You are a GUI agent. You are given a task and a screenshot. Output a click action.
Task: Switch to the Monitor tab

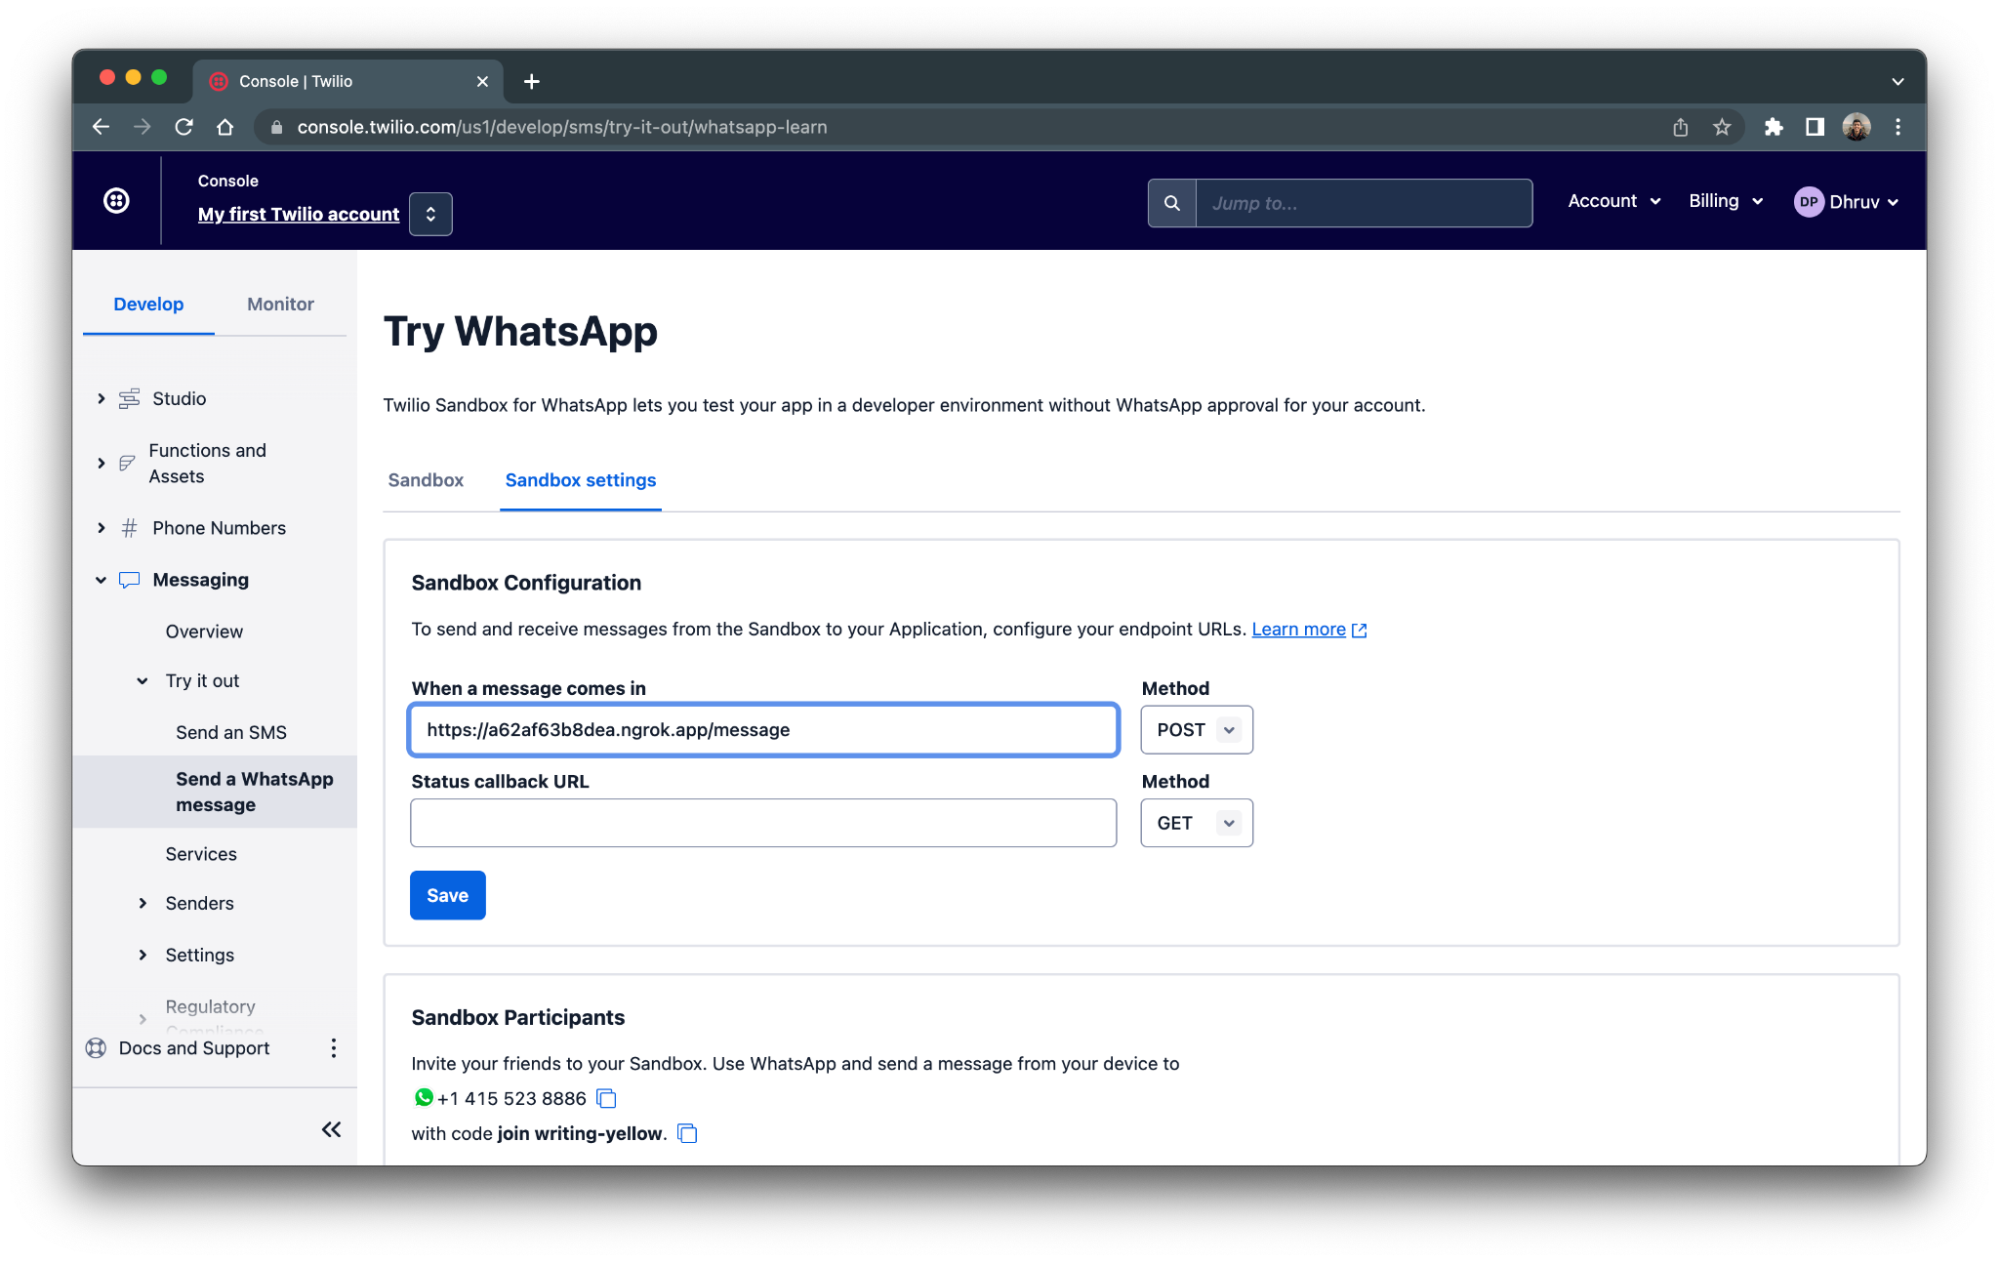tap(280, 304)
